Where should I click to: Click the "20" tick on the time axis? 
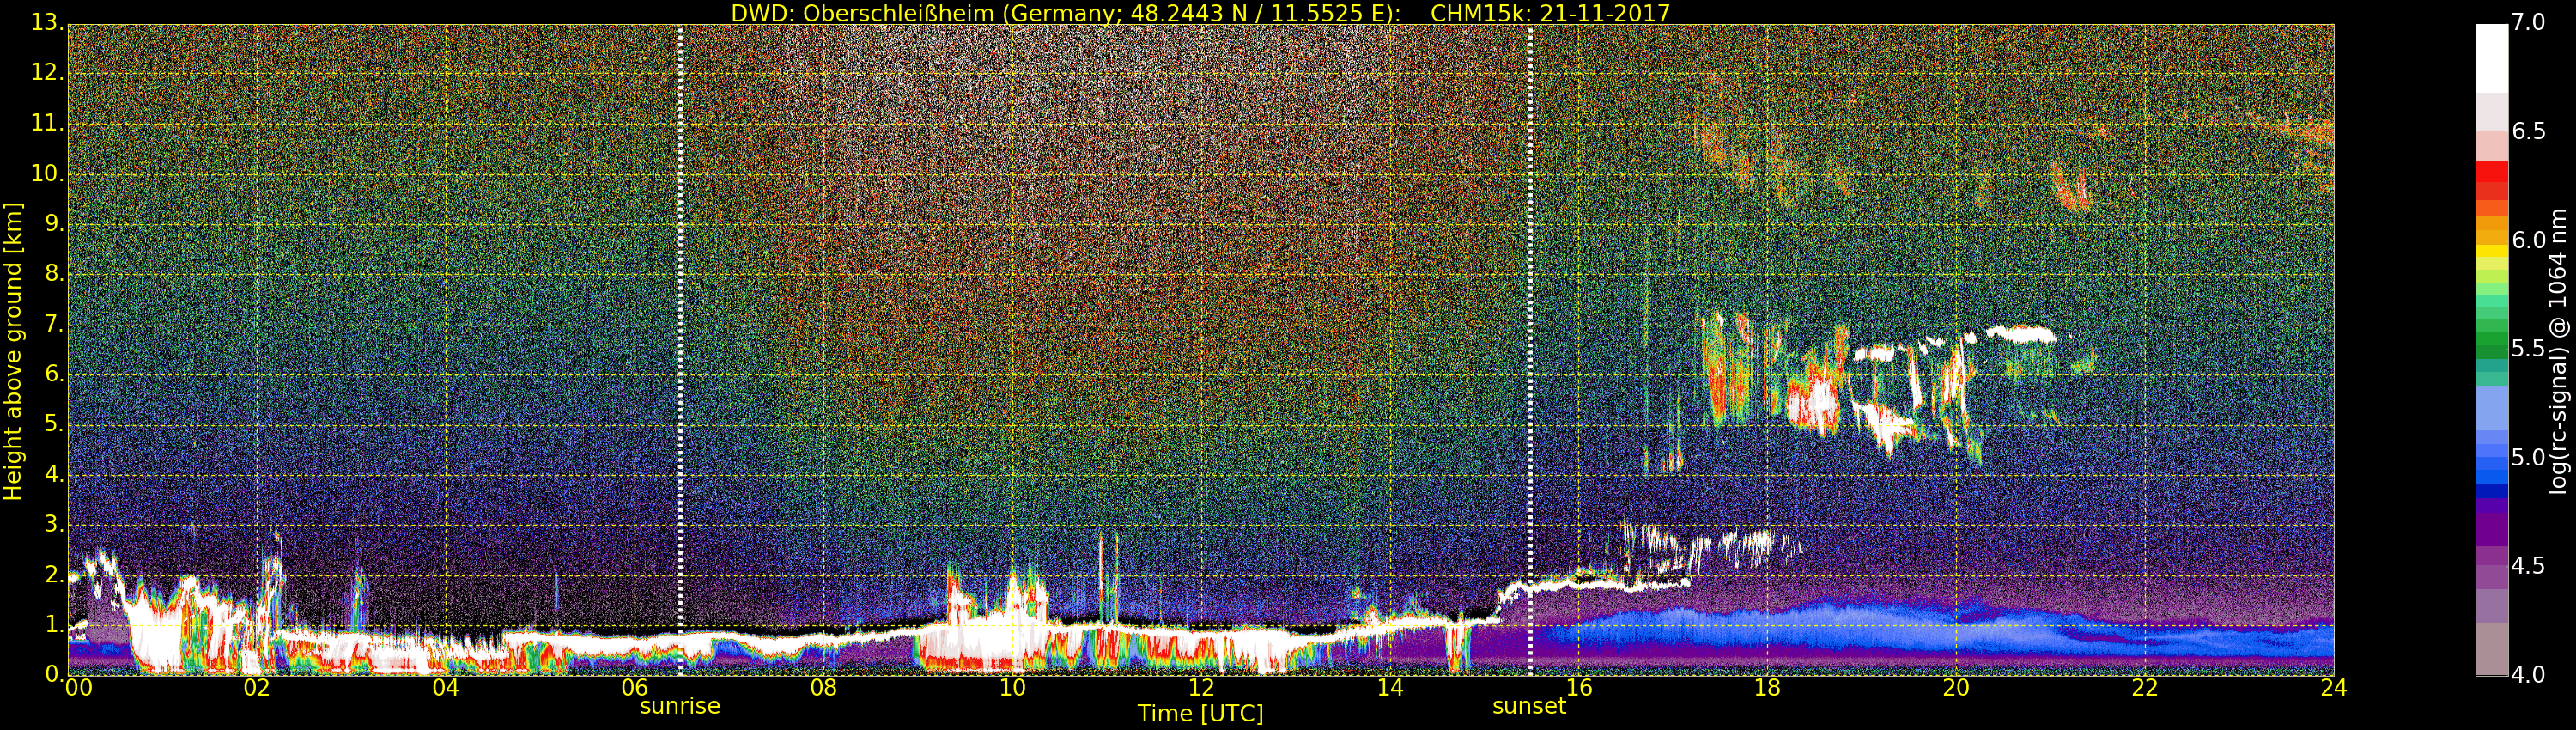pos(1956,688)
